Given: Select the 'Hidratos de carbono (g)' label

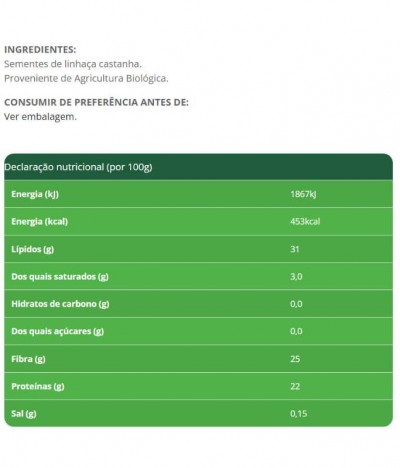Looking at the screenshot, I should [x=60, y=304].
